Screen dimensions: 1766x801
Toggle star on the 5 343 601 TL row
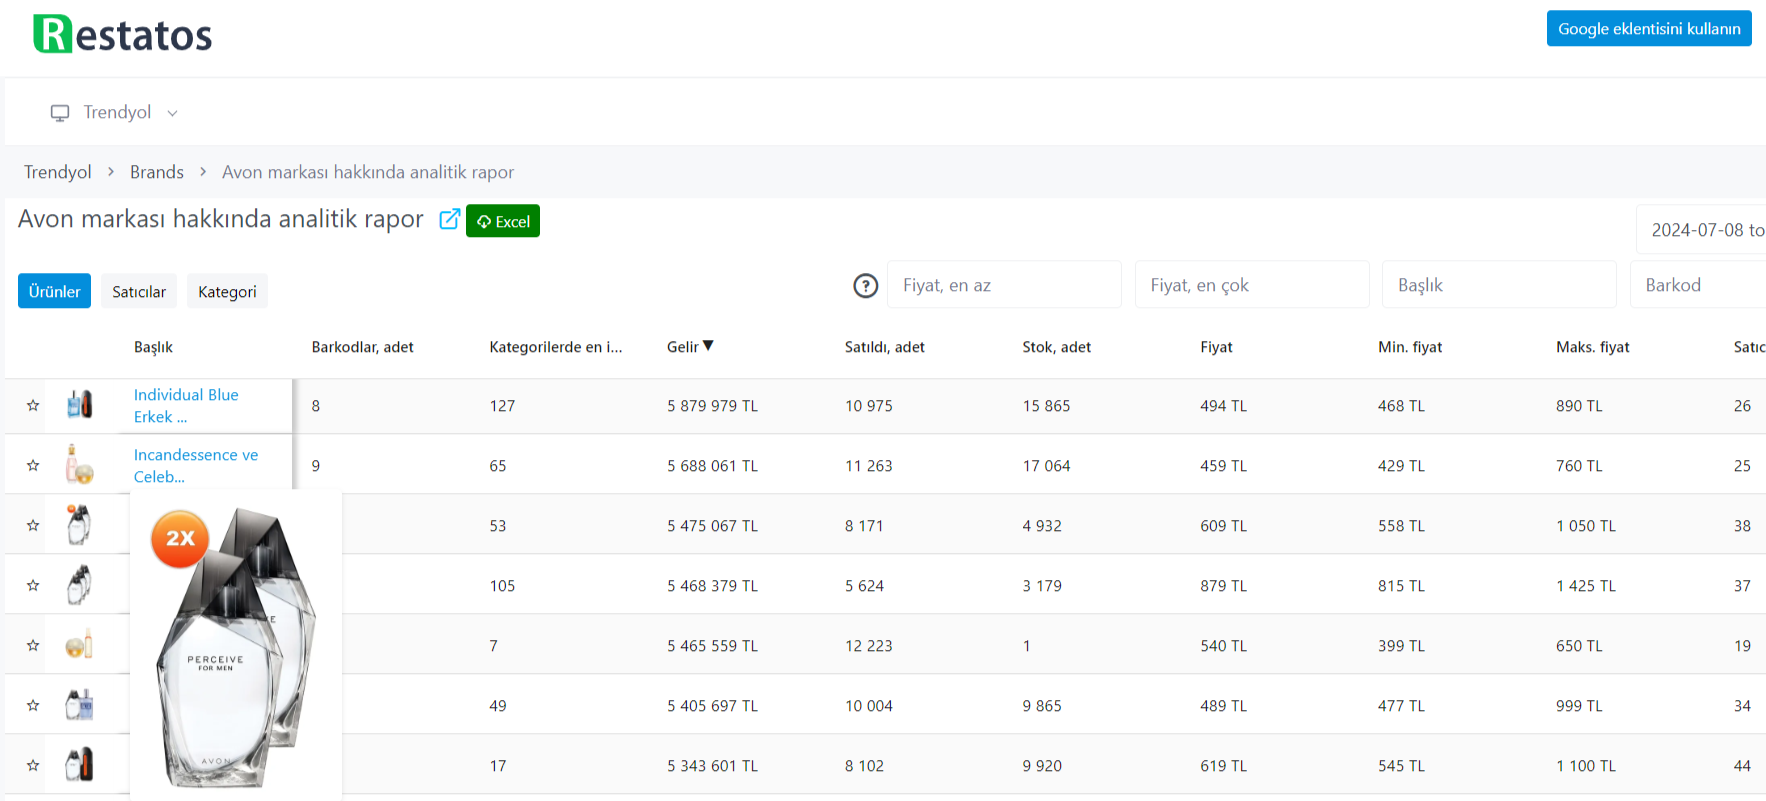click(33, 766)
